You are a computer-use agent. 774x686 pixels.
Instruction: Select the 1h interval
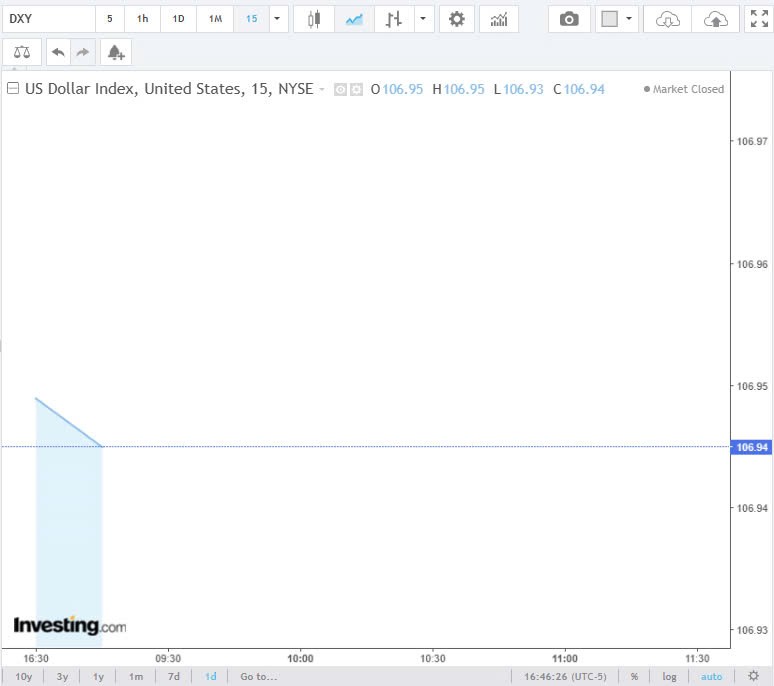tap(143, 19)
